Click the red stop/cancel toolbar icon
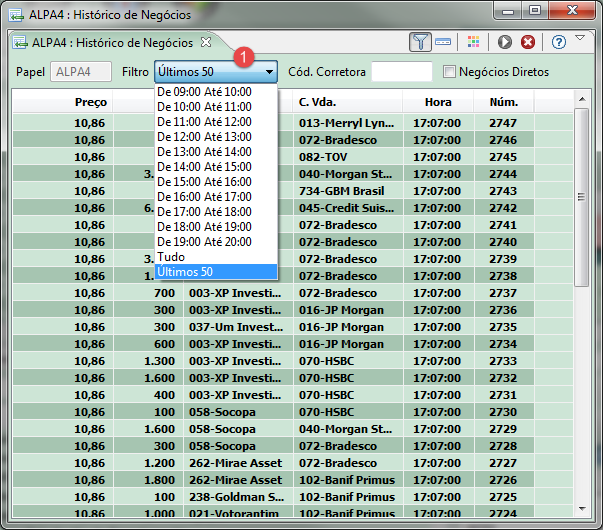This screenshot has width=603, height=530. point(528,42)
